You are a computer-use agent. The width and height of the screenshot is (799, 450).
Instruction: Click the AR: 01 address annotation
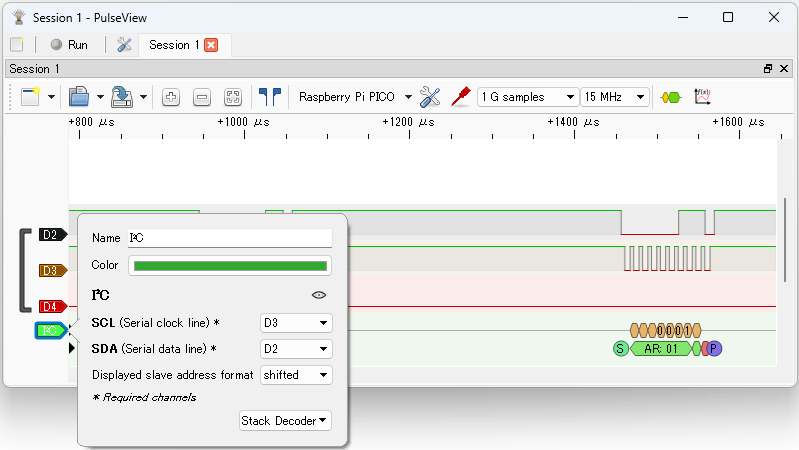click(x=661, y=349)
